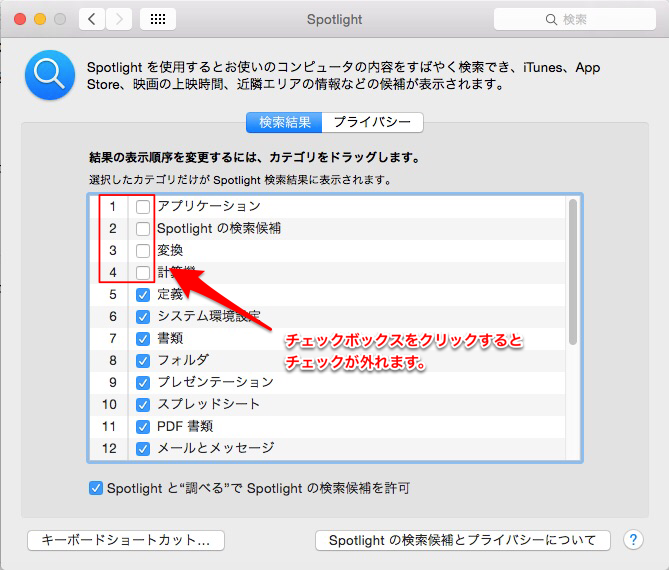Screen dimensions: 669x570
Task: Select the メールとメッセージ row text
Action: [215, 448]
